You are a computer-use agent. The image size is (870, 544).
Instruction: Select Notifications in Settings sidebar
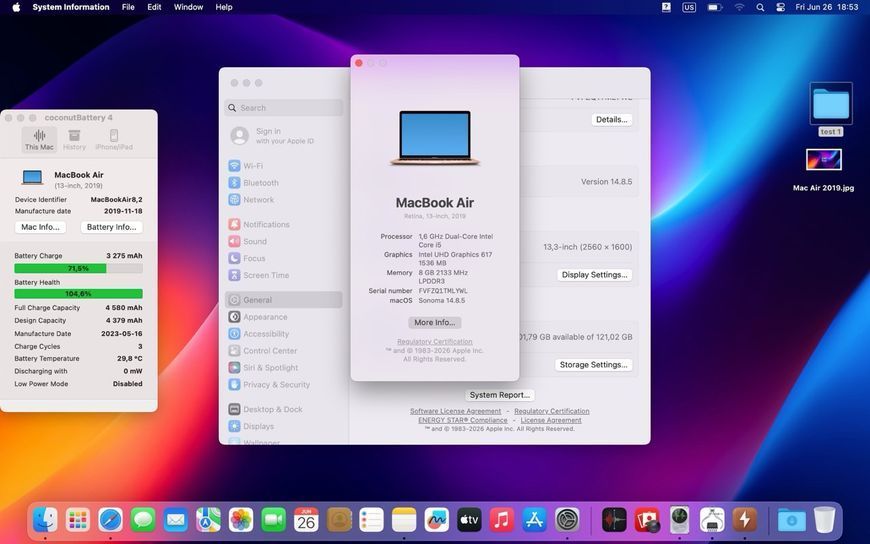(x=259, y=224)
